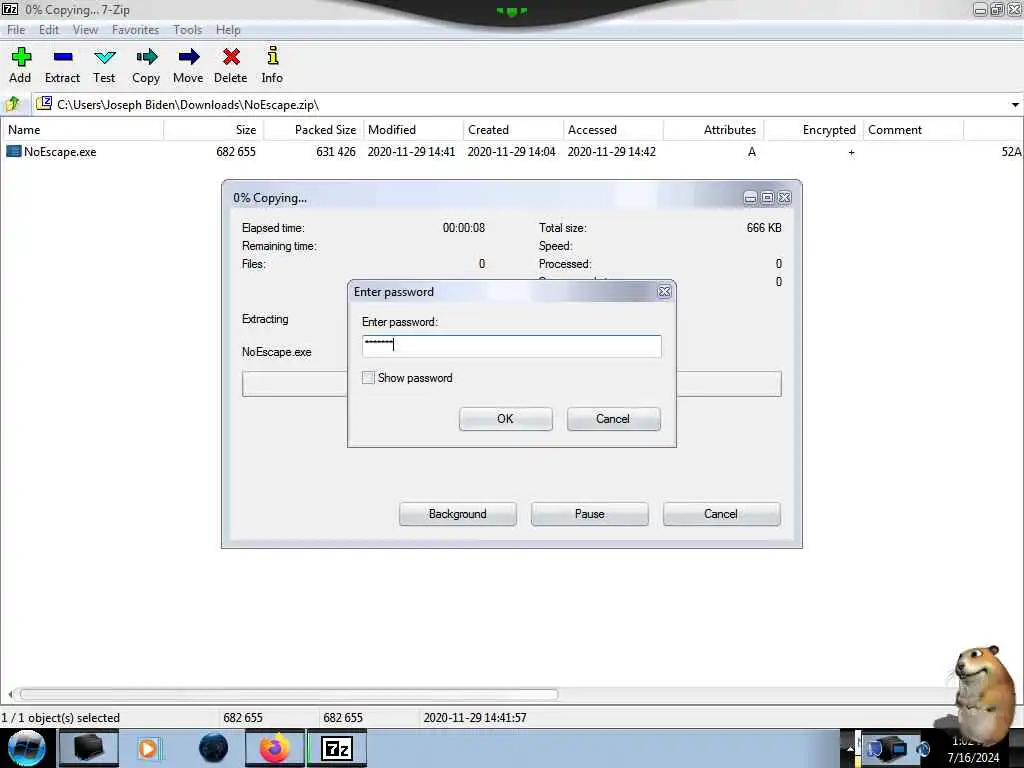Open the Edit menu
Image resolution: width=1024 pixels, height=768 pixels.
coord(48,30)
